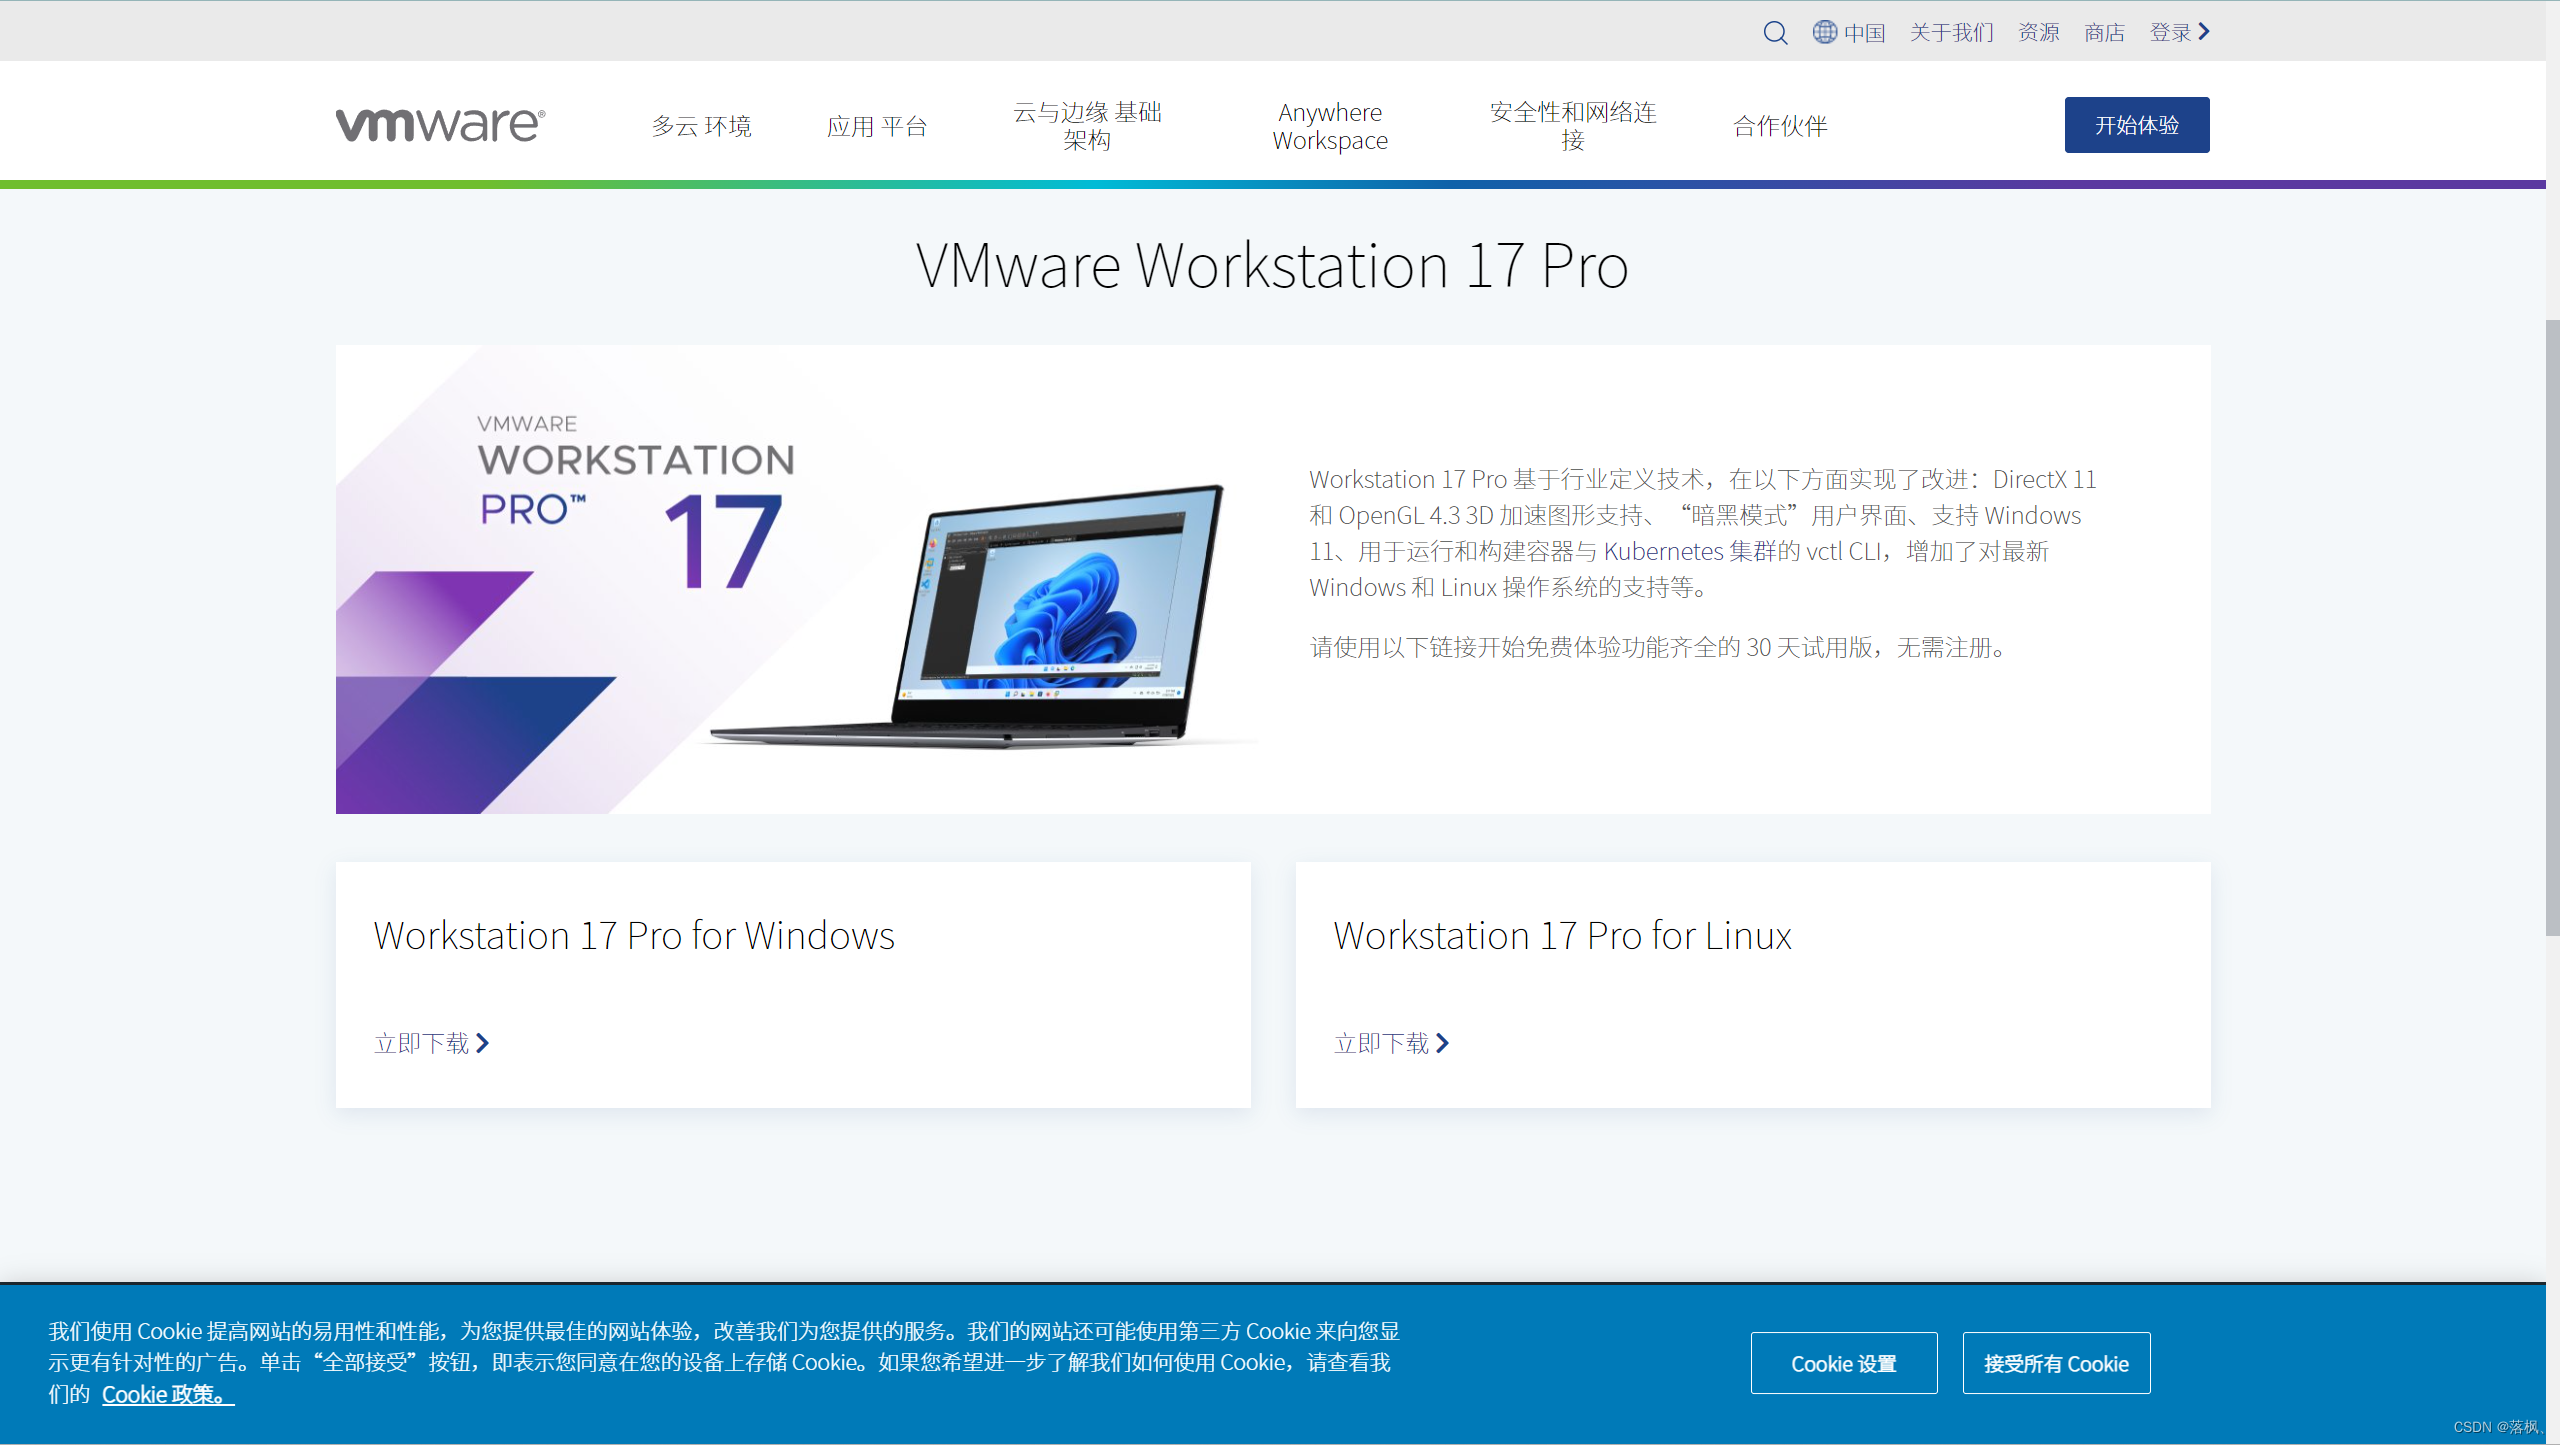Expand 云与边缘基础架构 dropdown

1088,125
